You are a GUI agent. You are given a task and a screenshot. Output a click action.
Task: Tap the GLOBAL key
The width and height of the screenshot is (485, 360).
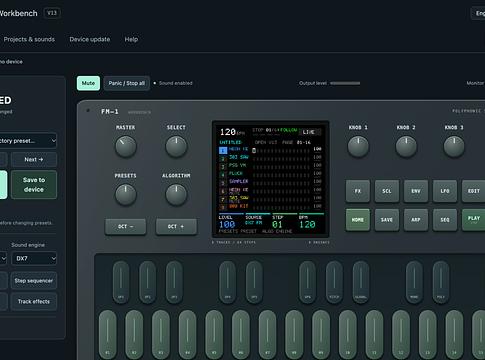(361, 282)
